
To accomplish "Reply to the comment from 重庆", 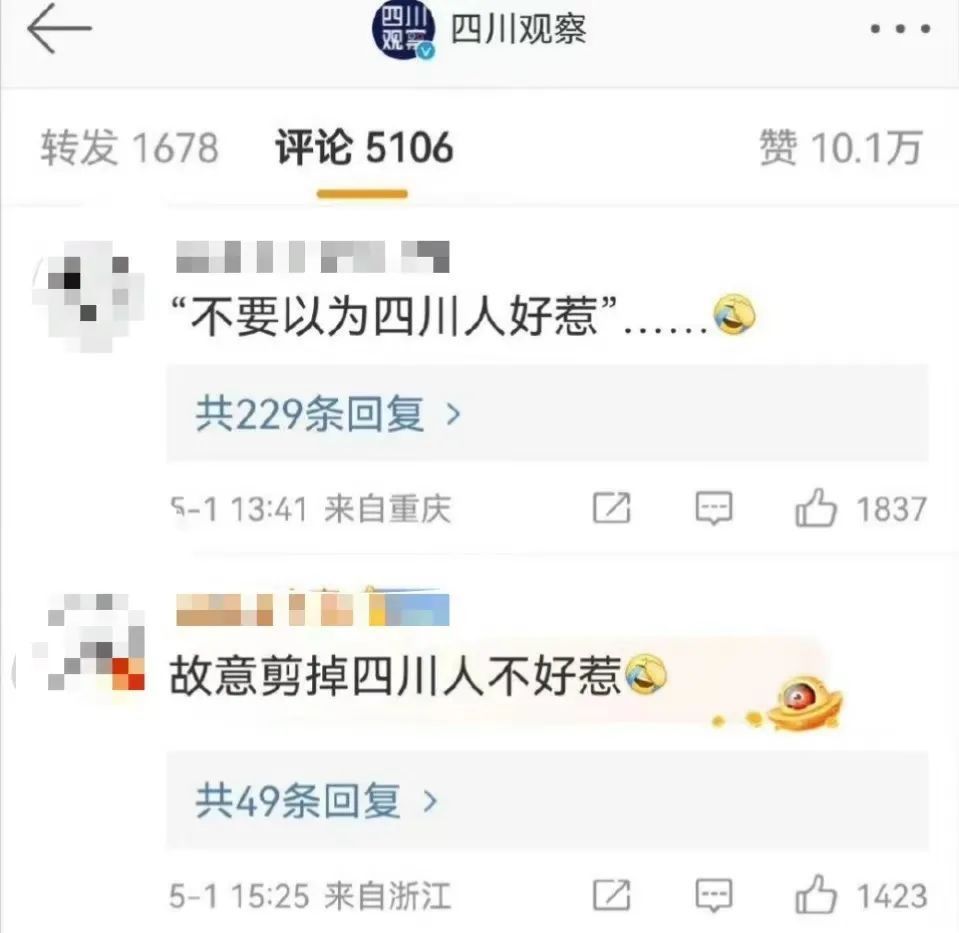I will click(714, 508).
